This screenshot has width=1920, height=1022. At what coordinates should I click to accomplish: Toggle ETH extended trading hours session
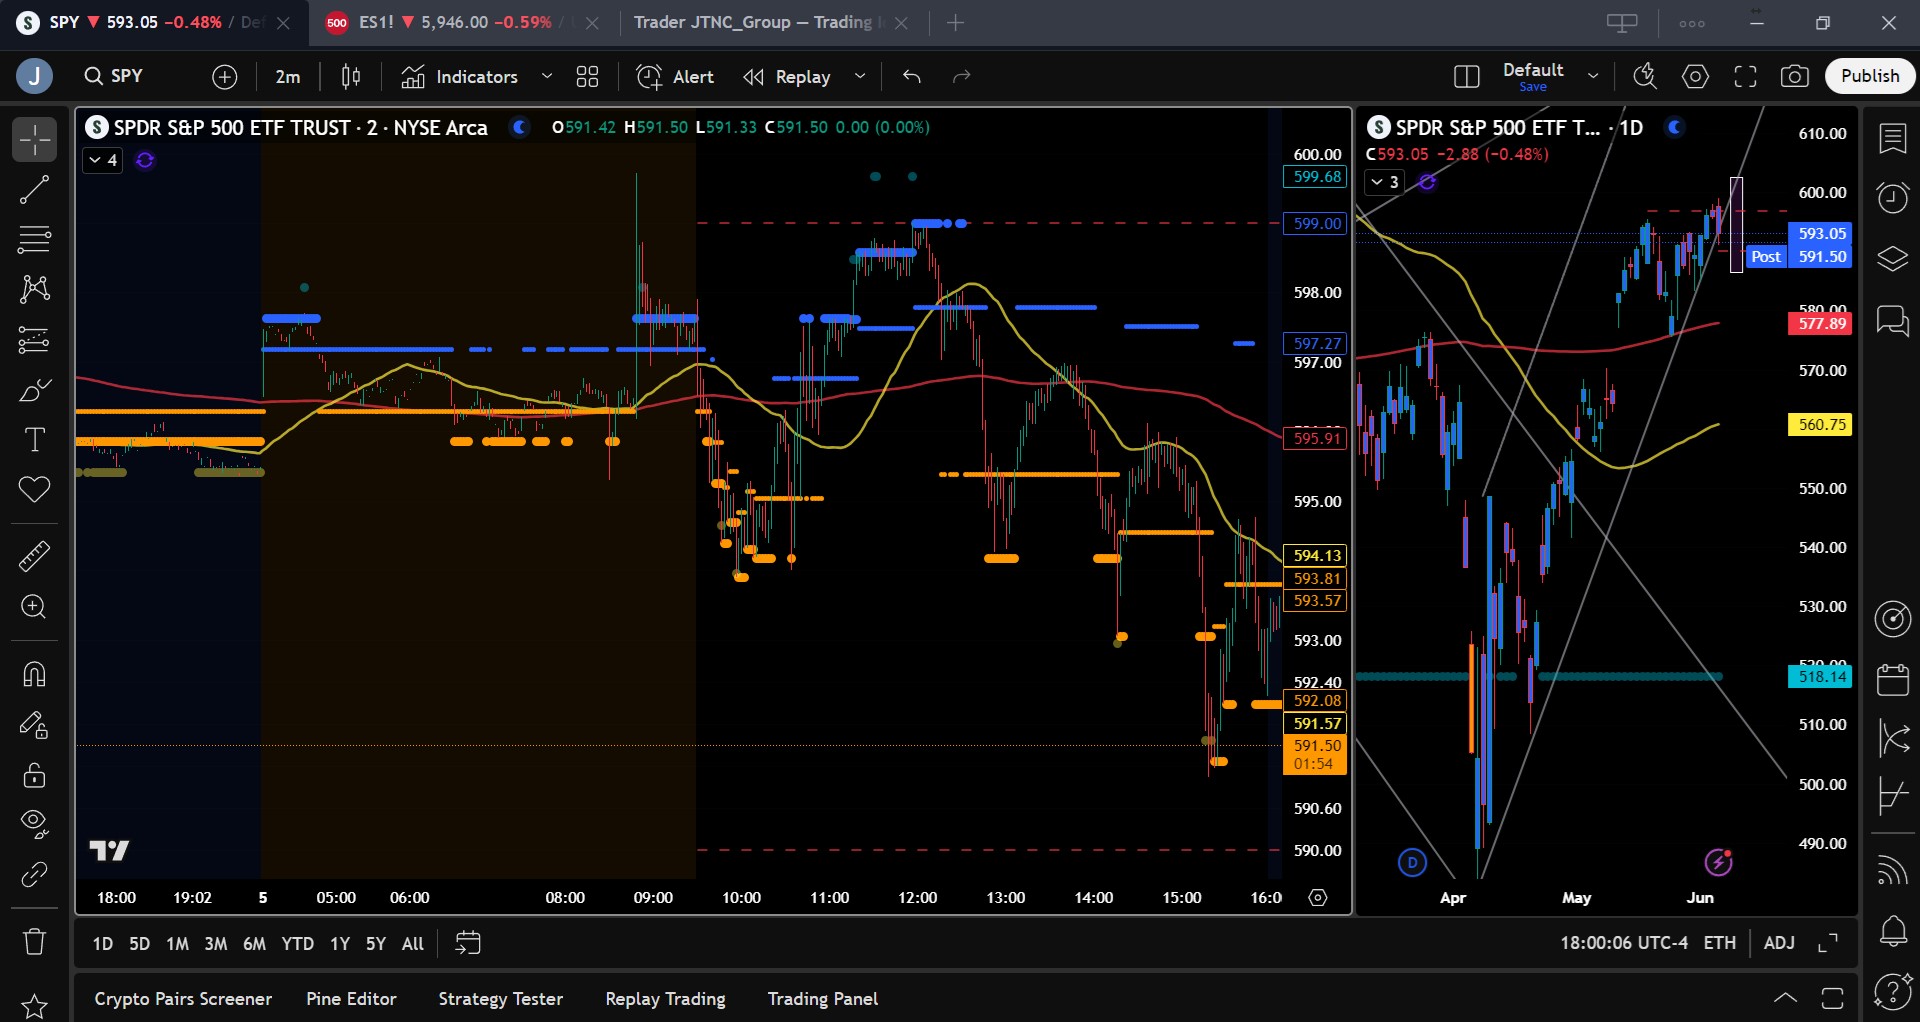[x=1720, y=943]
